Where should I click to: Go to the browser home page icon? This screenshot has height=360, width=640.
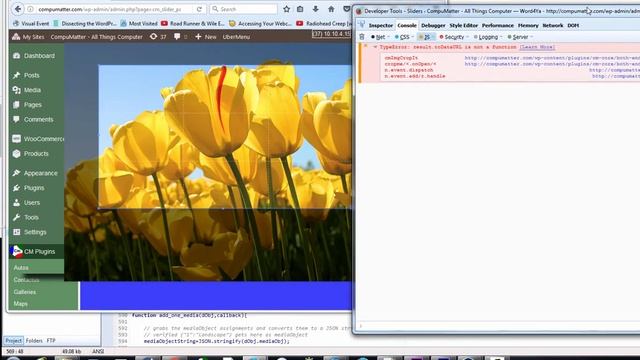[x=331, y=9]
